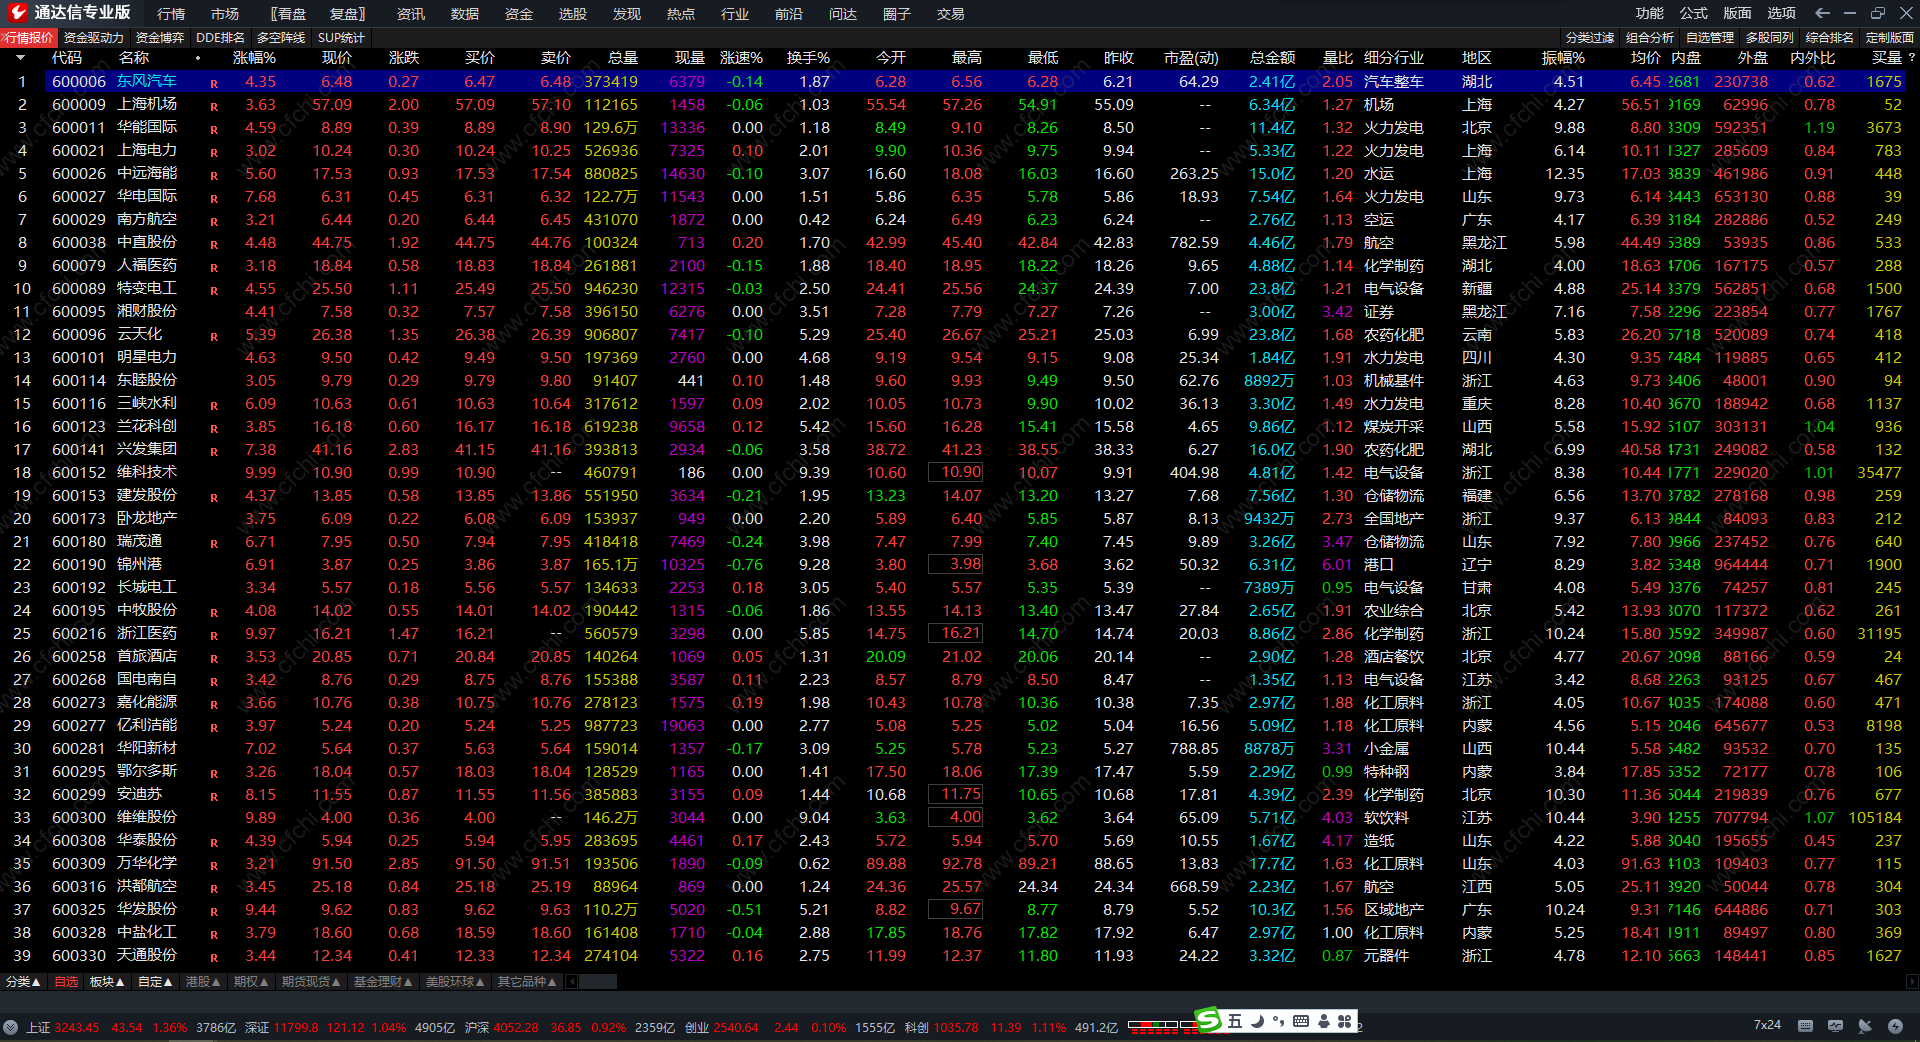Image resolution: width=1920 pixels, height=1042 pixels.
Task: Click the R marker on 中远海能 row
Action: click(214, 175)
